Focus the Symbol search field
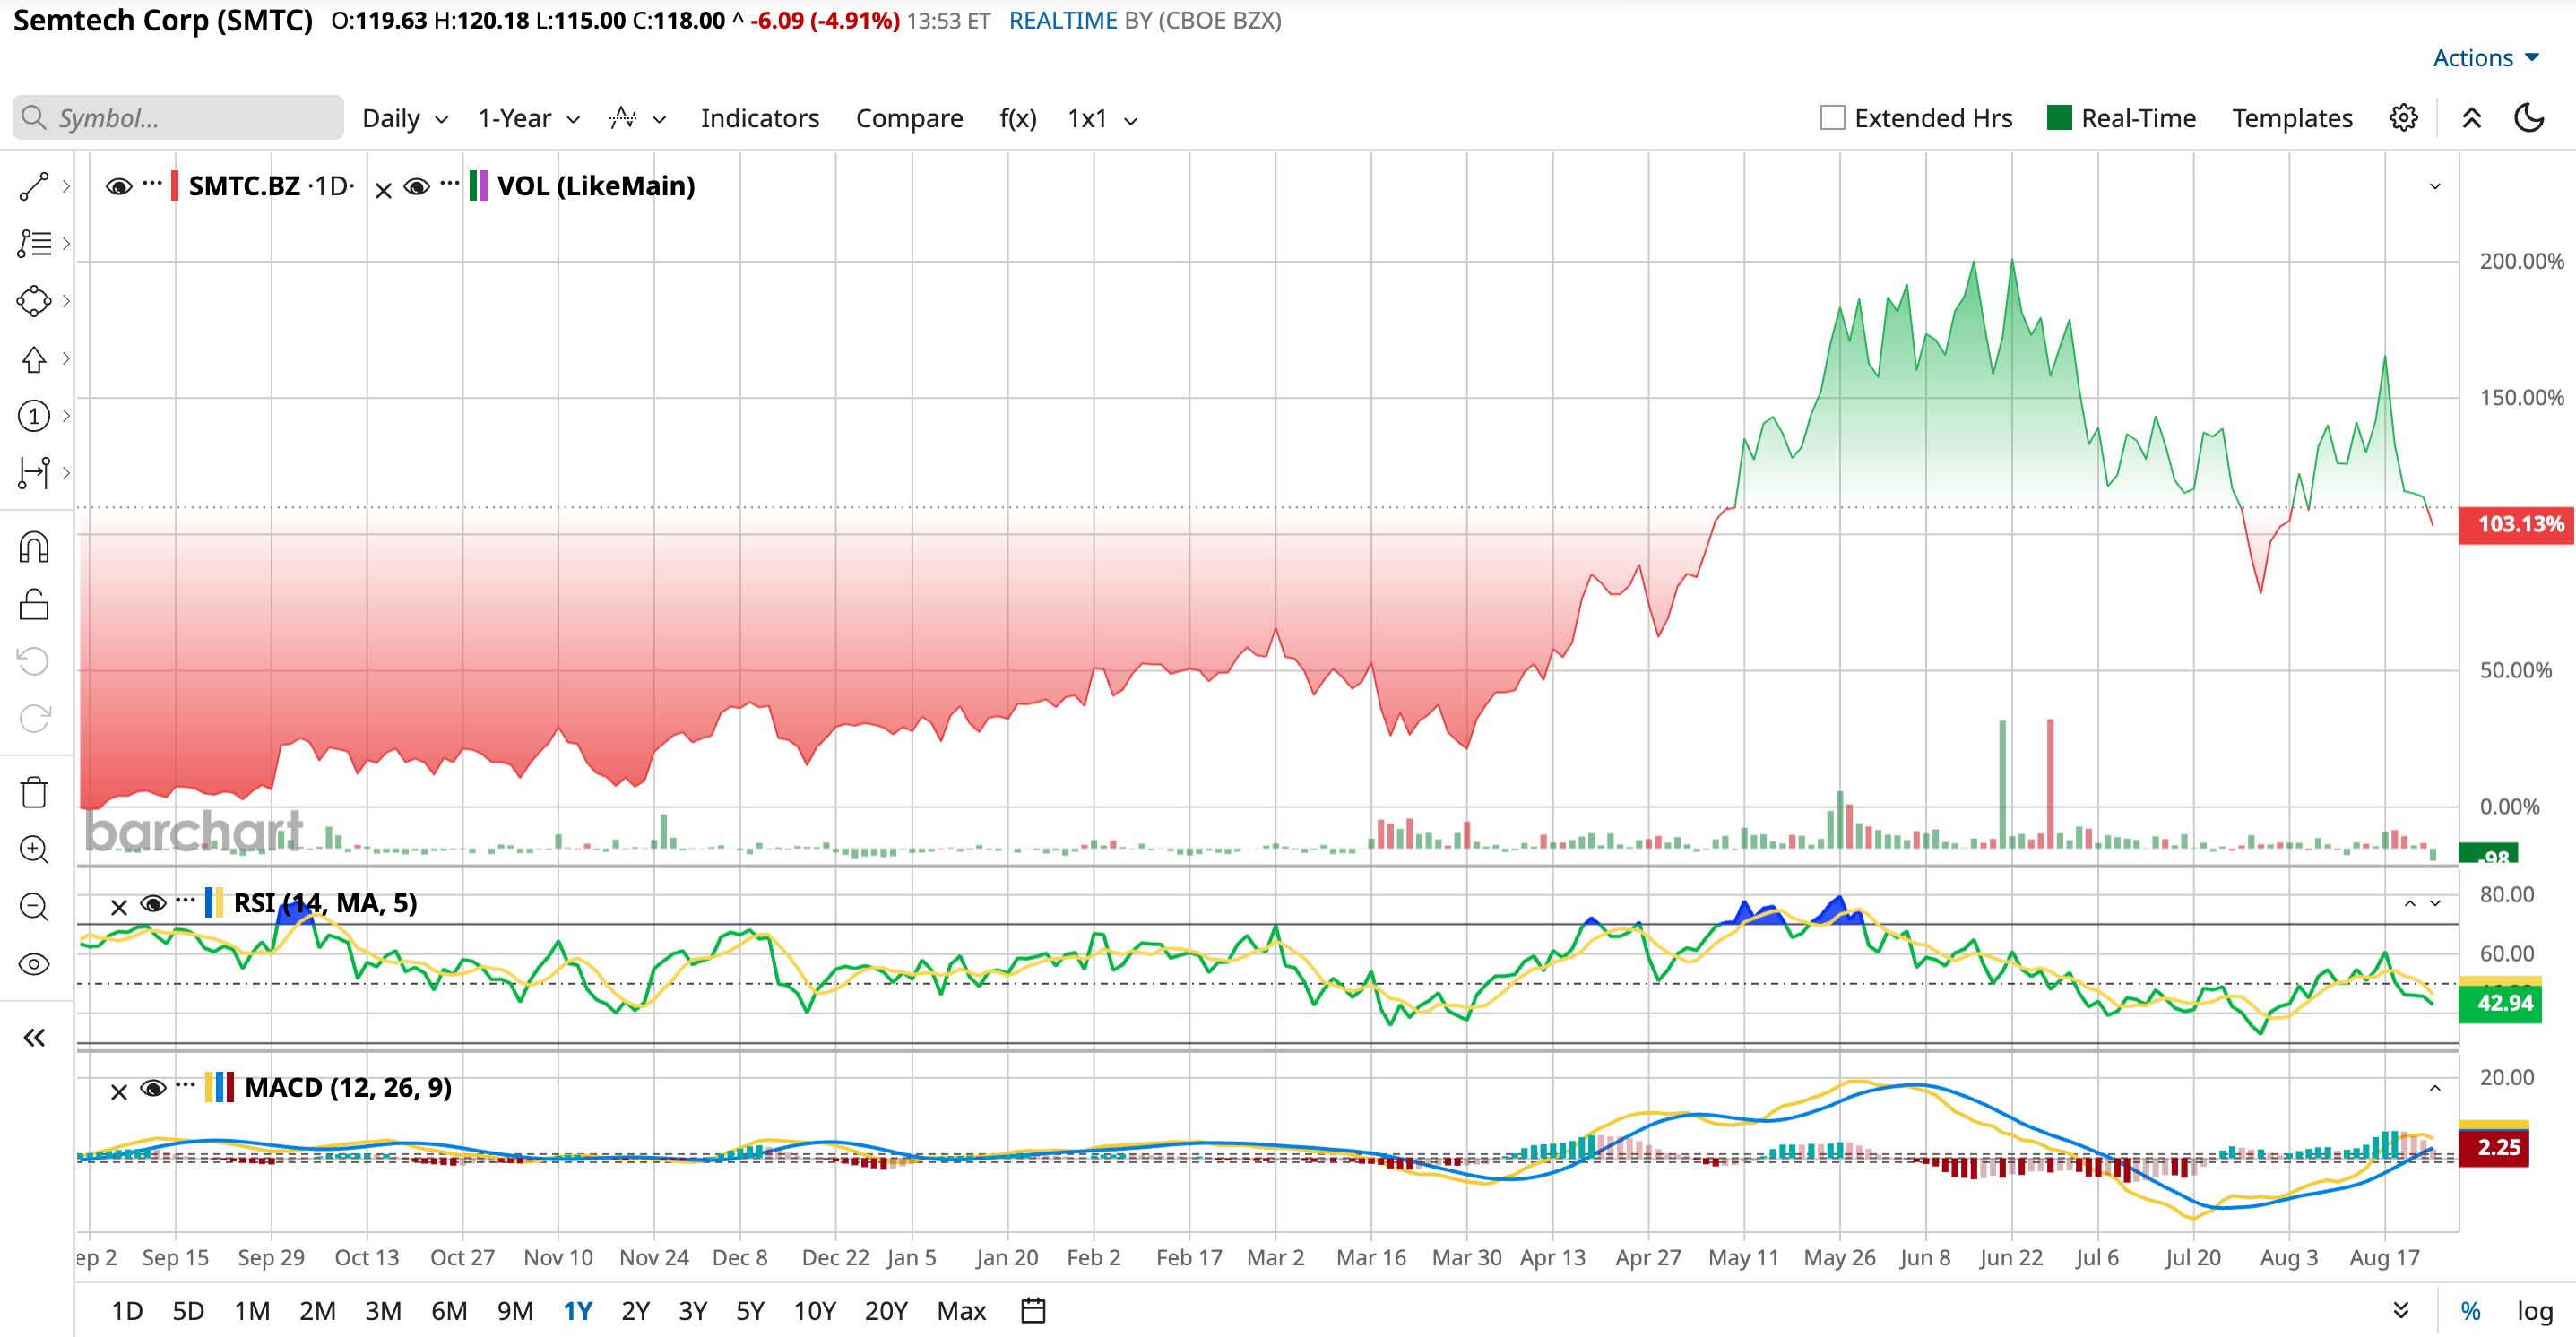Viewport: 2576px width, 1337px height. coord(178,118)
